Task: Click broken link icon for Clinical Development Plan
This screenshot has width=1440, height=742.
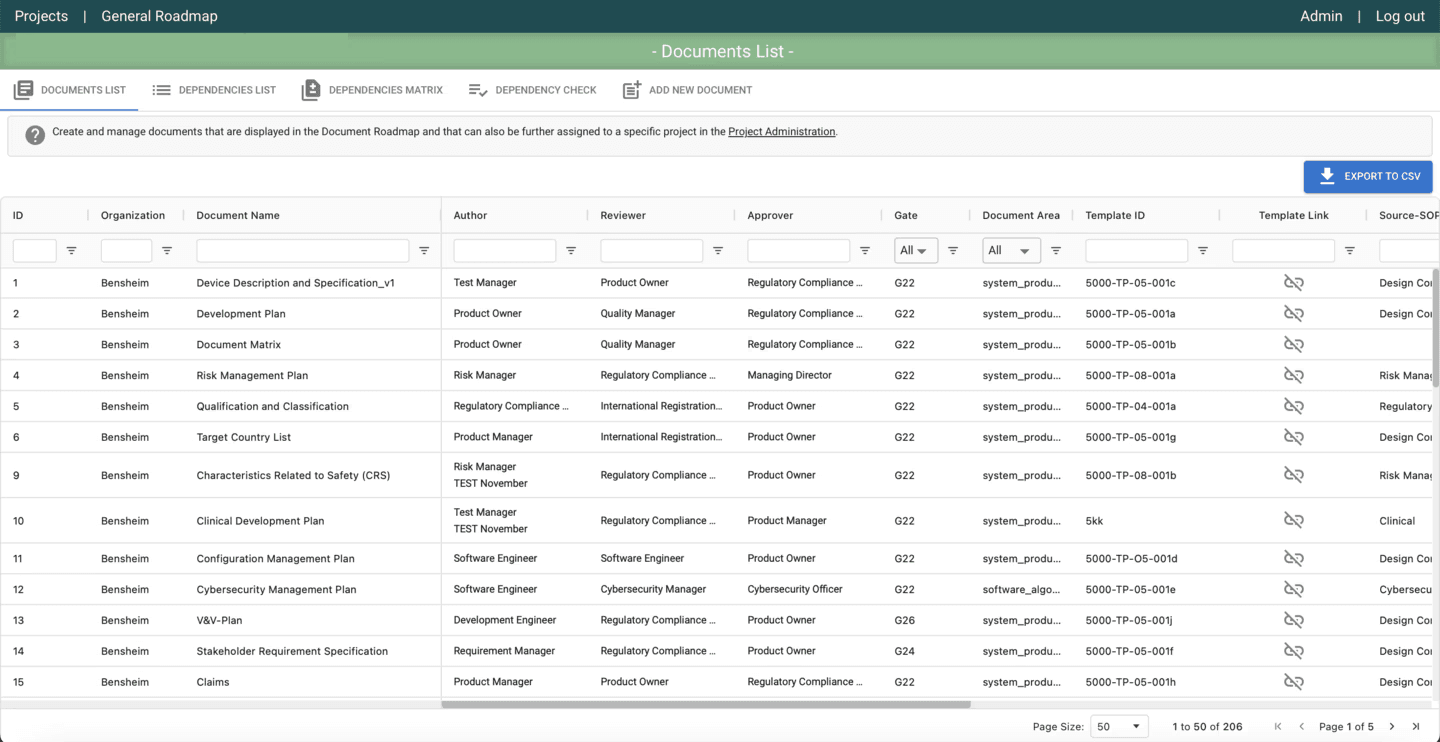Action: coord(1294,521)
